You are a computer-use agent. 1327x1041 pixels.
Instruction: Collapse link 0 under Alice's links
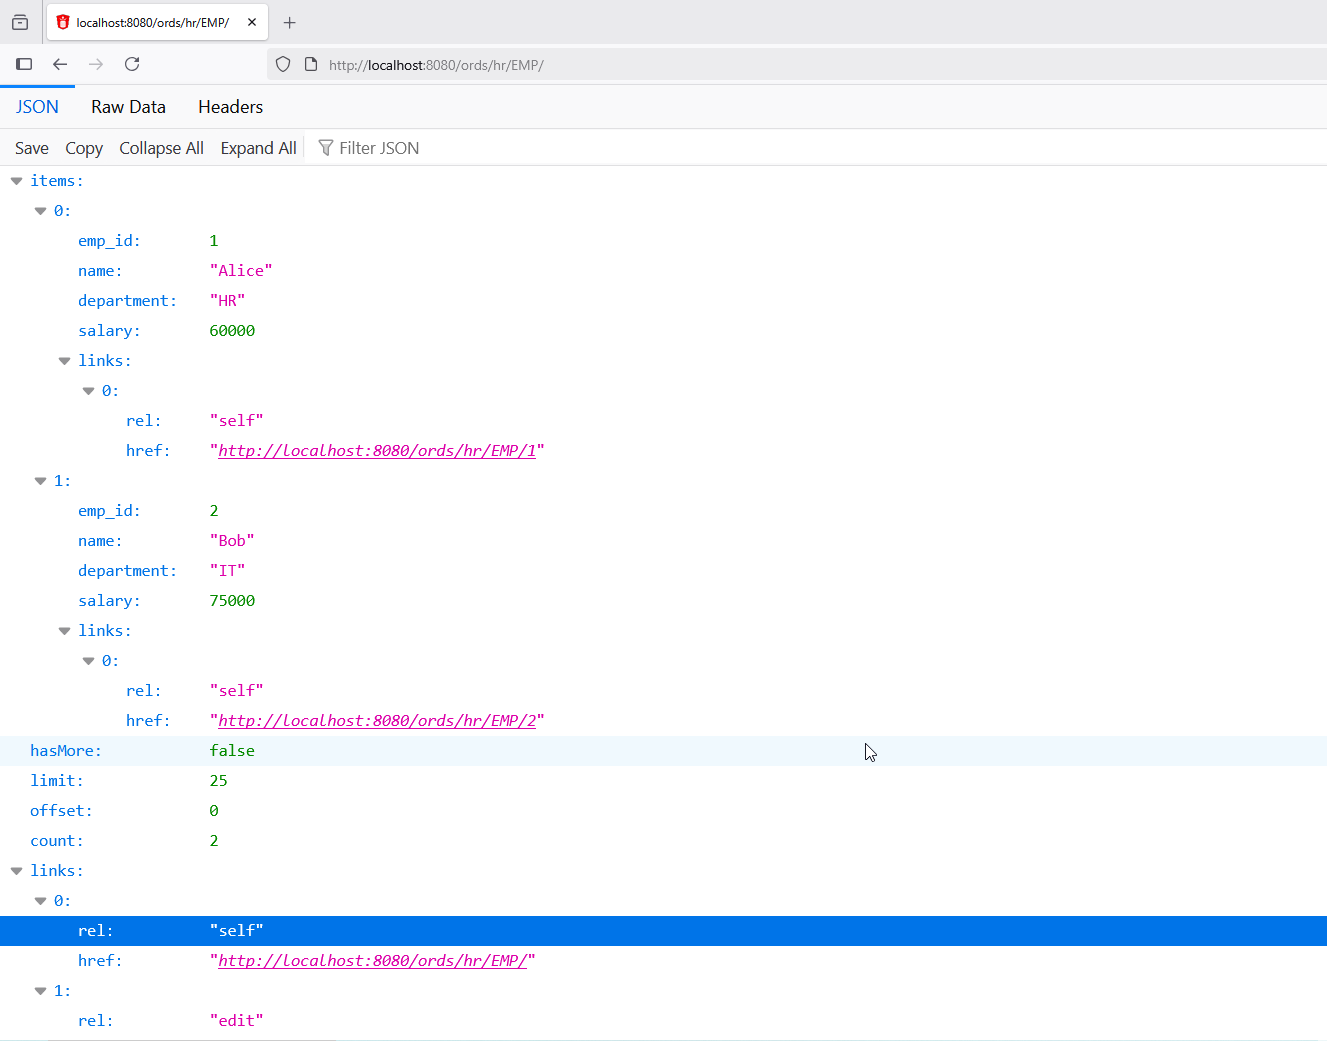click(88, 391)
